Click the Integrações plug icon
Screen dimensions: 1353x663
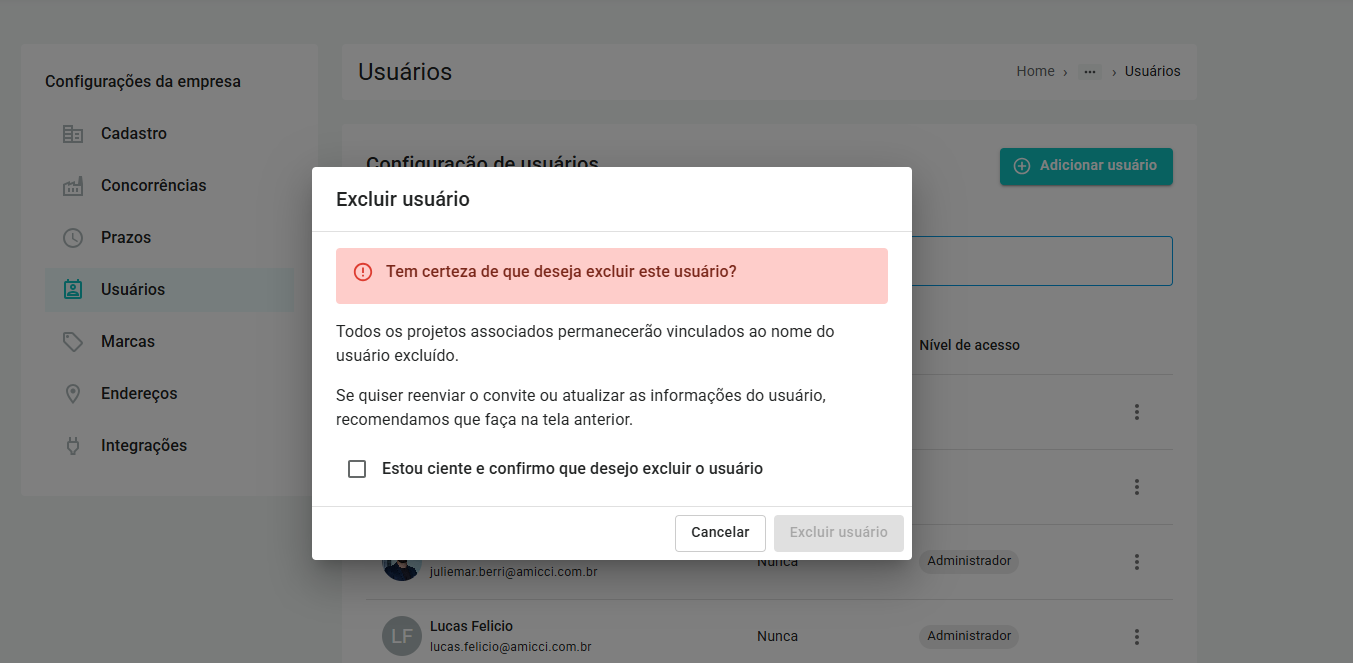click(72, 446)
